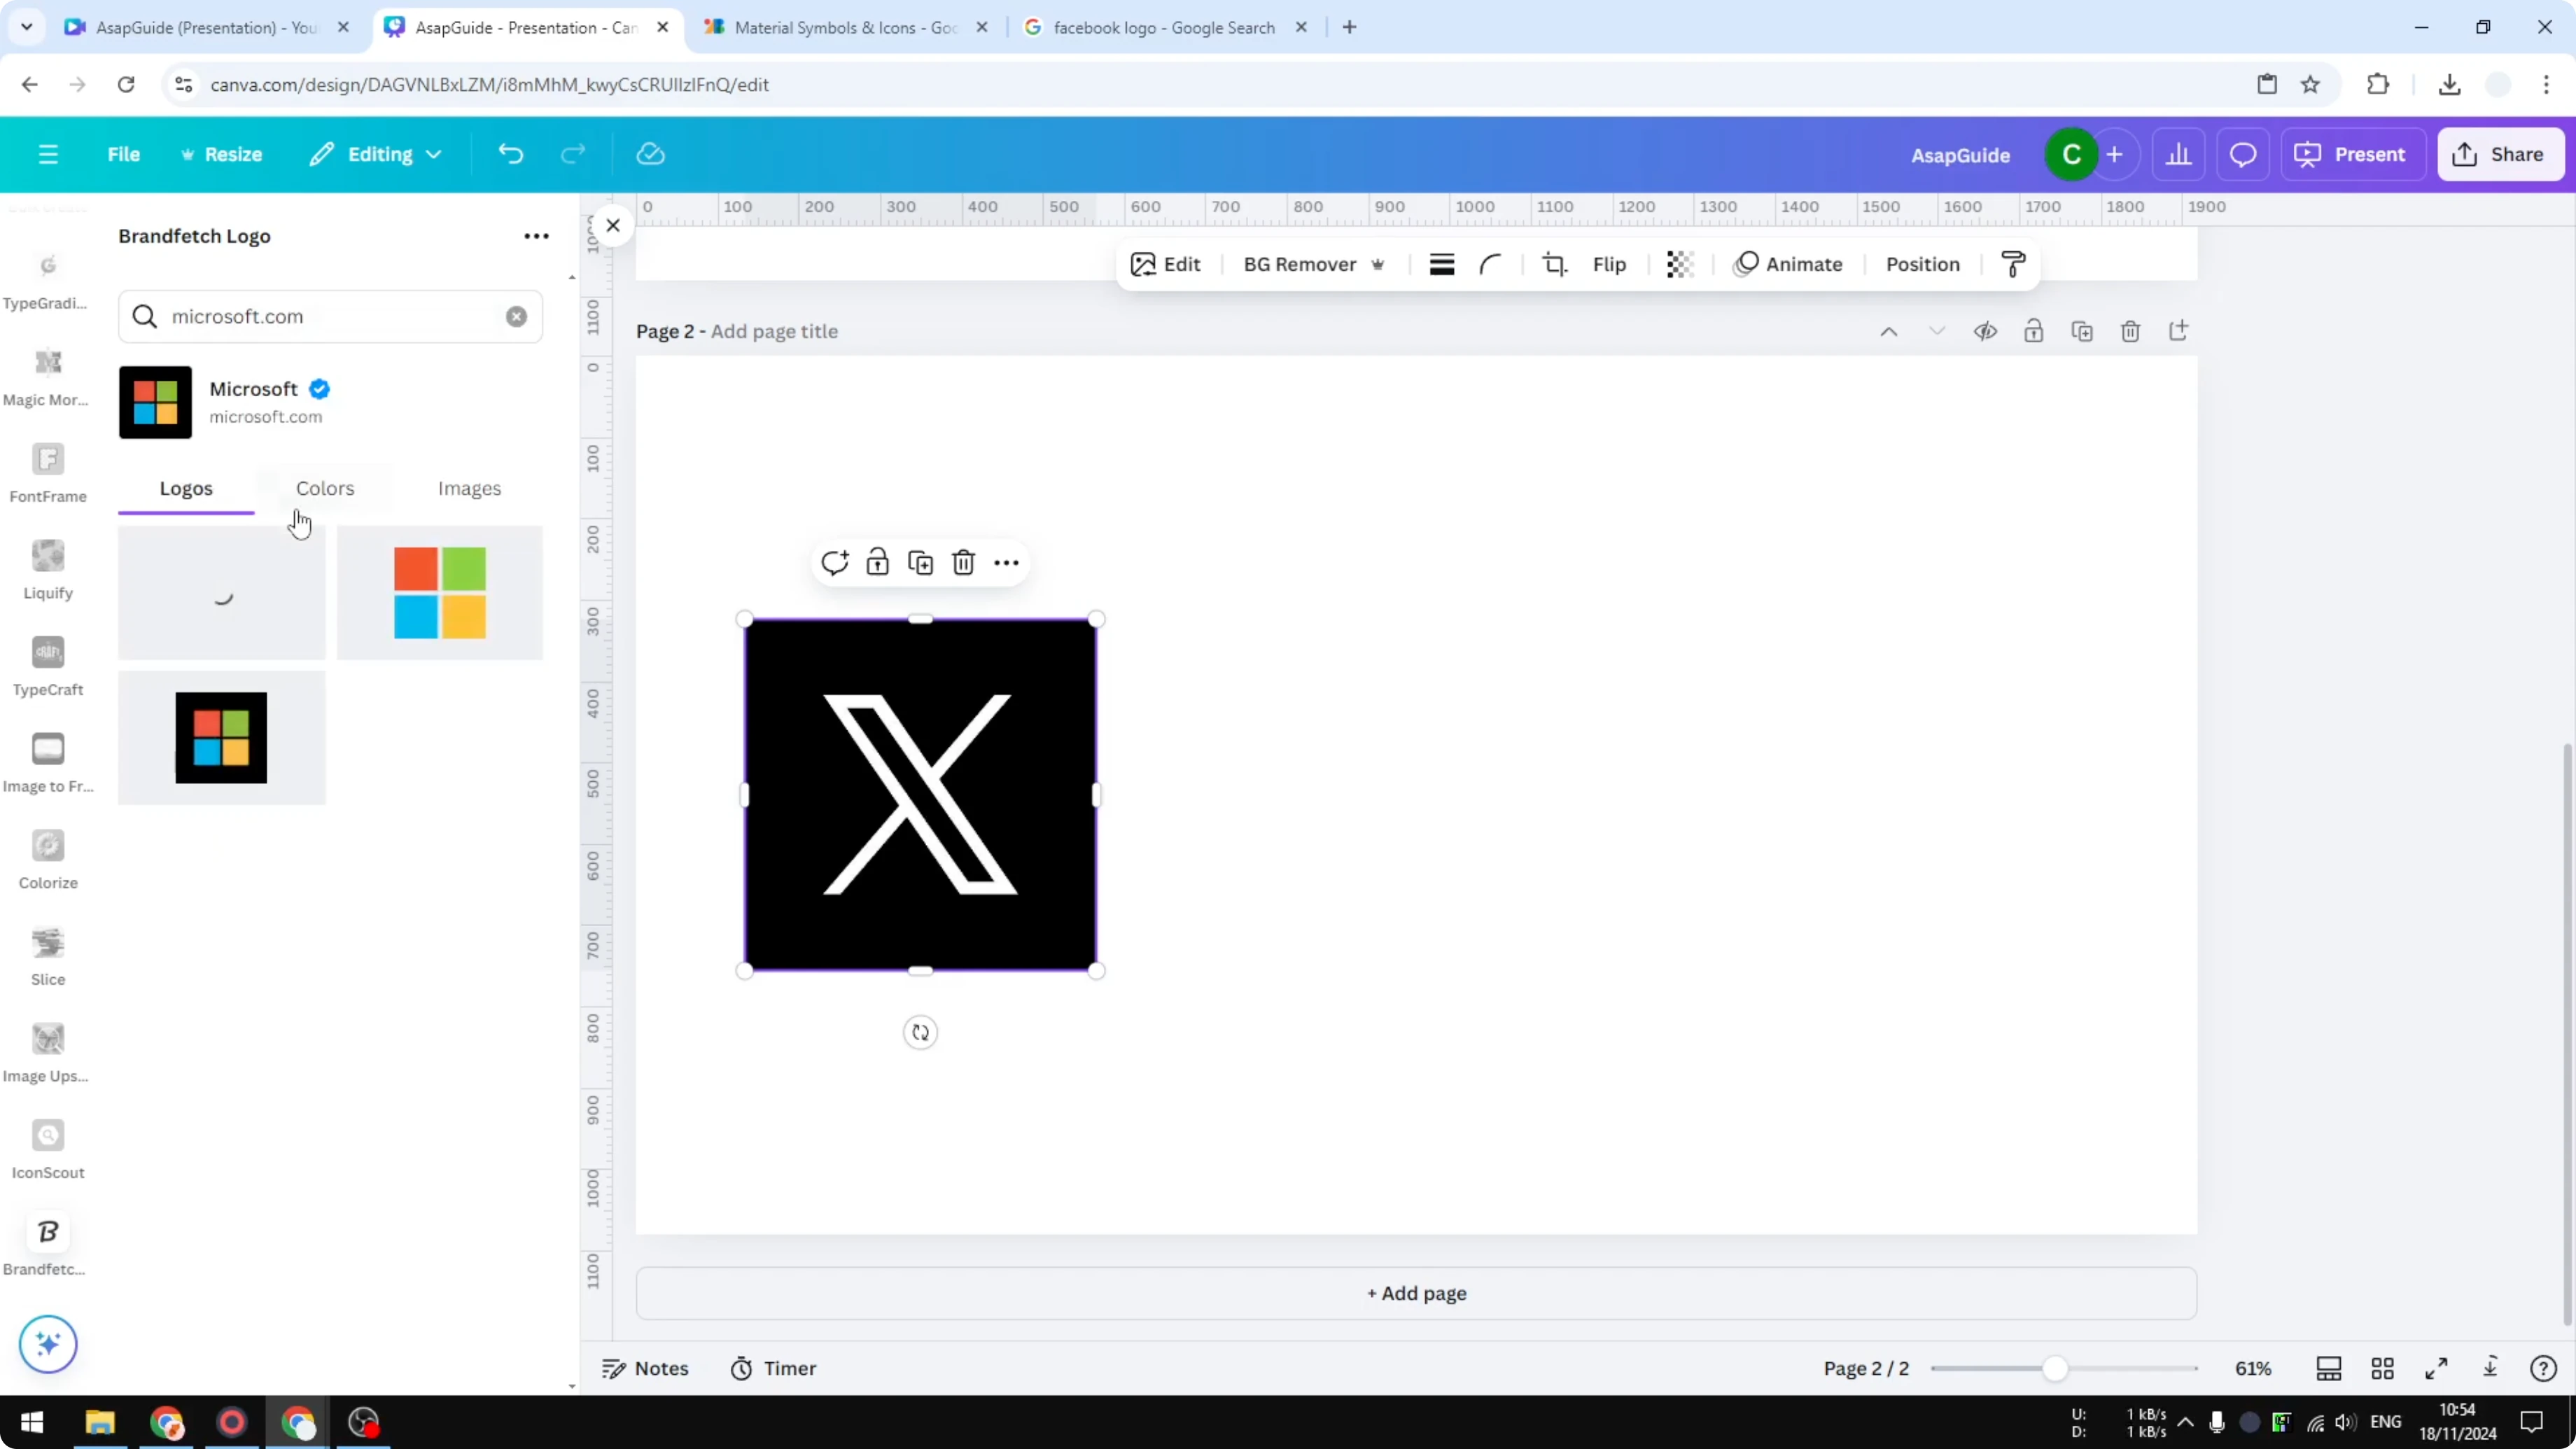Toggle Page 2 visibility with eye icon
The height and width of the screenshot is (1449, 2576).
pyautogui.click(x=1986, y=330)
